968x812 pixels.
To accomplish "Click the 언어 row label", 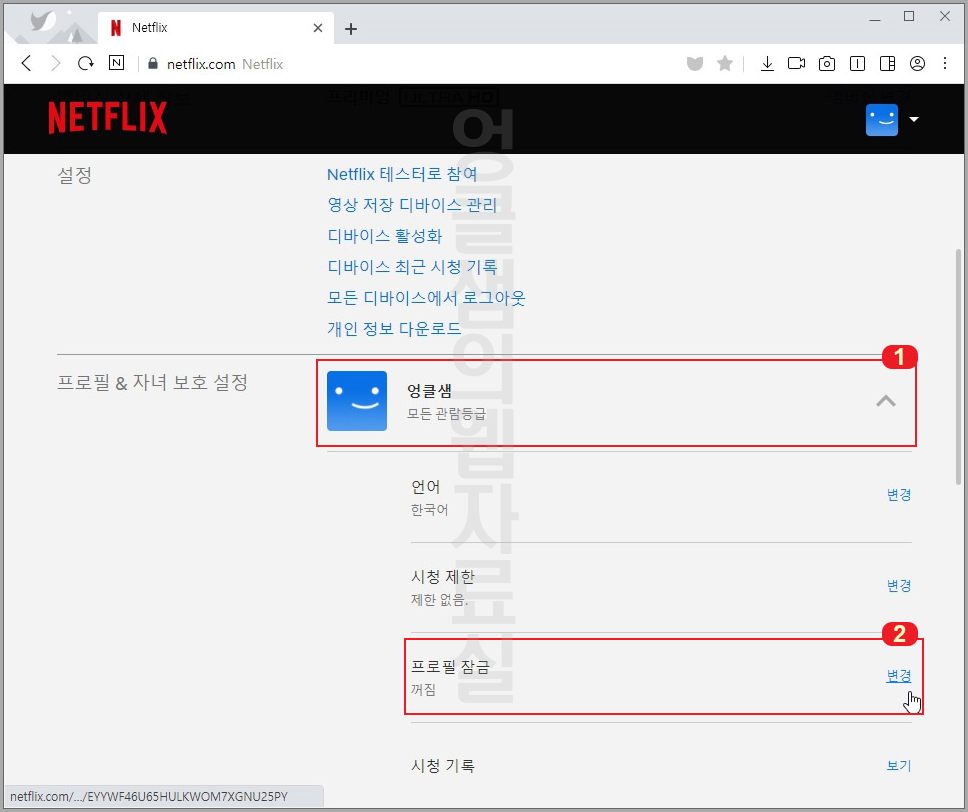I will pos(426,487).
